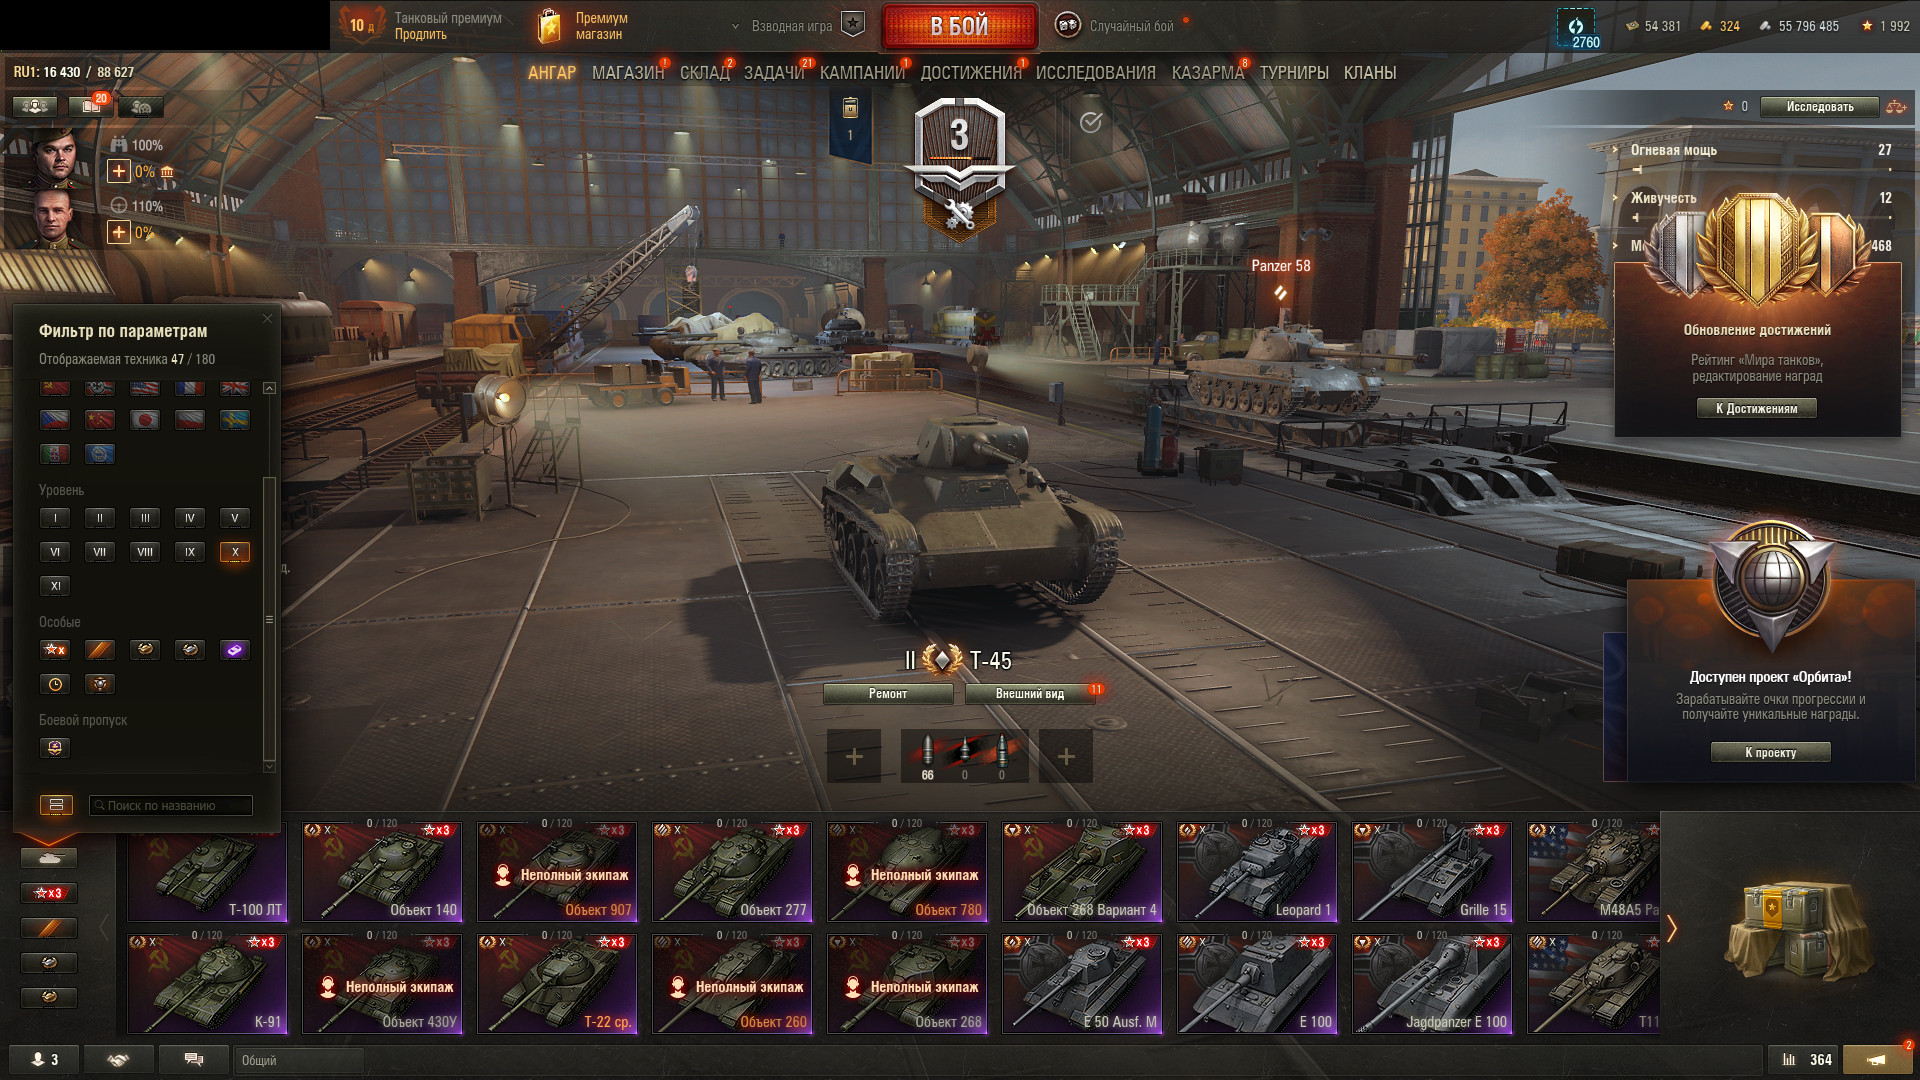Open the chat channels speech-bubble icon

[194, 1060]
